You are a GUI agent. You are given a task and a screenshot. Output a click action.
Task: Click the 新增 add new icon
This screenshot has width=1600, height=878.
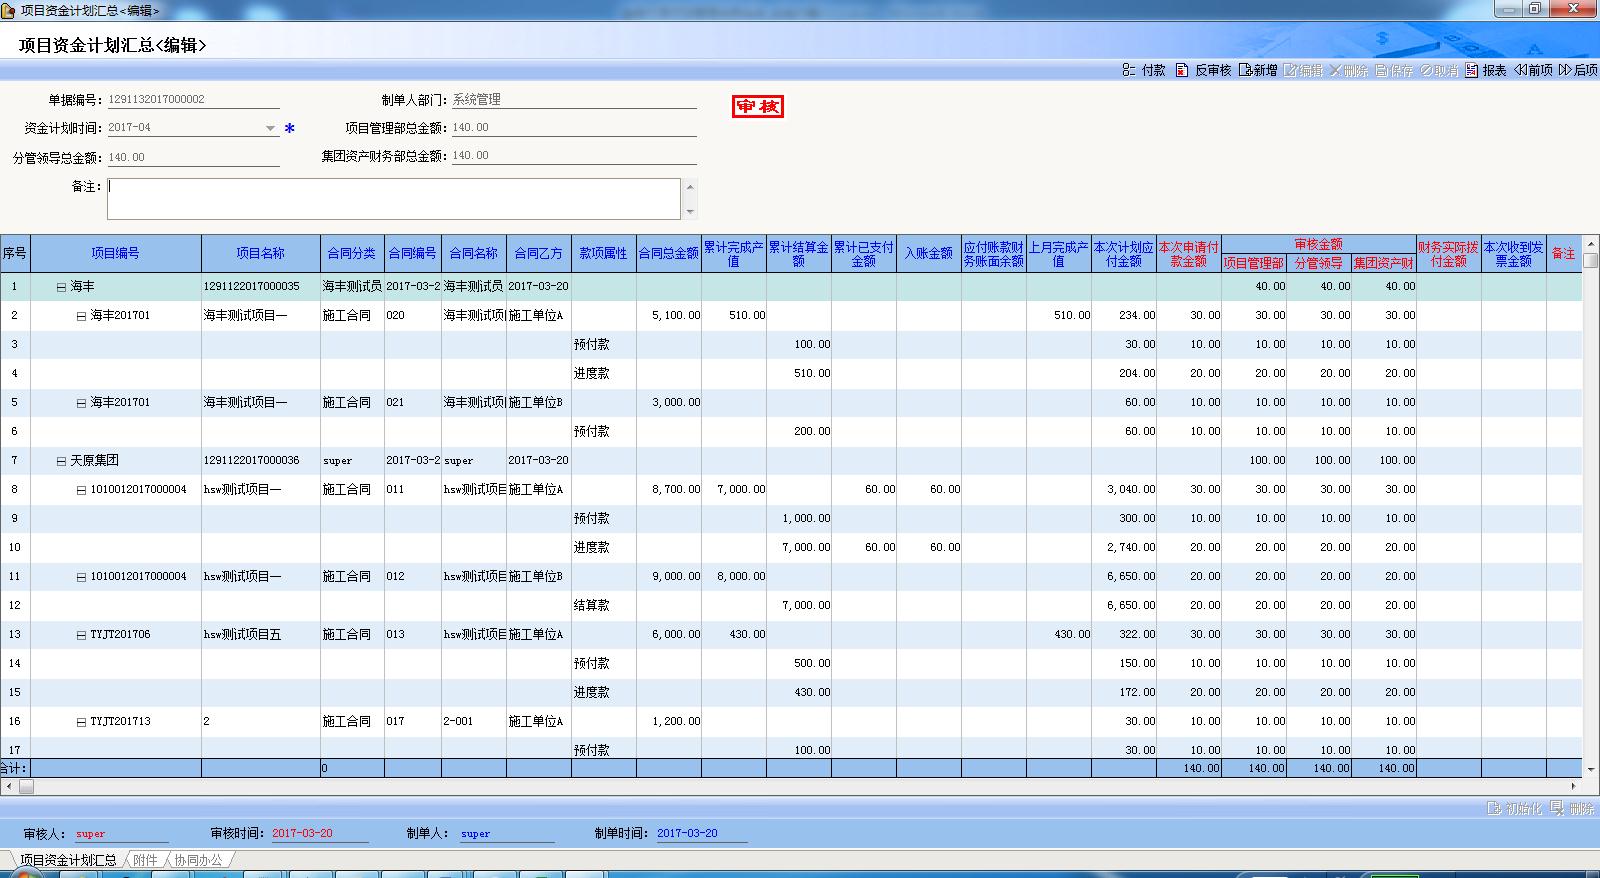[1245, 70]
